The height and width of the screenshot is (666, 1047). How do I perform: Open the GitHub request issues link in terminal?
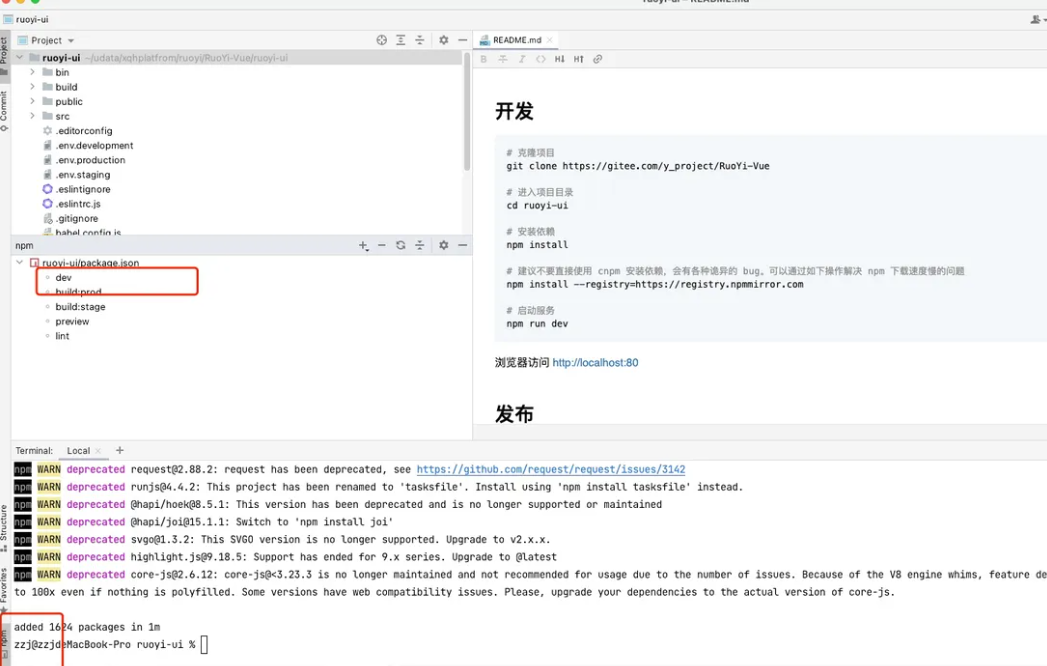pyautogui.click(x=551, y=470)
